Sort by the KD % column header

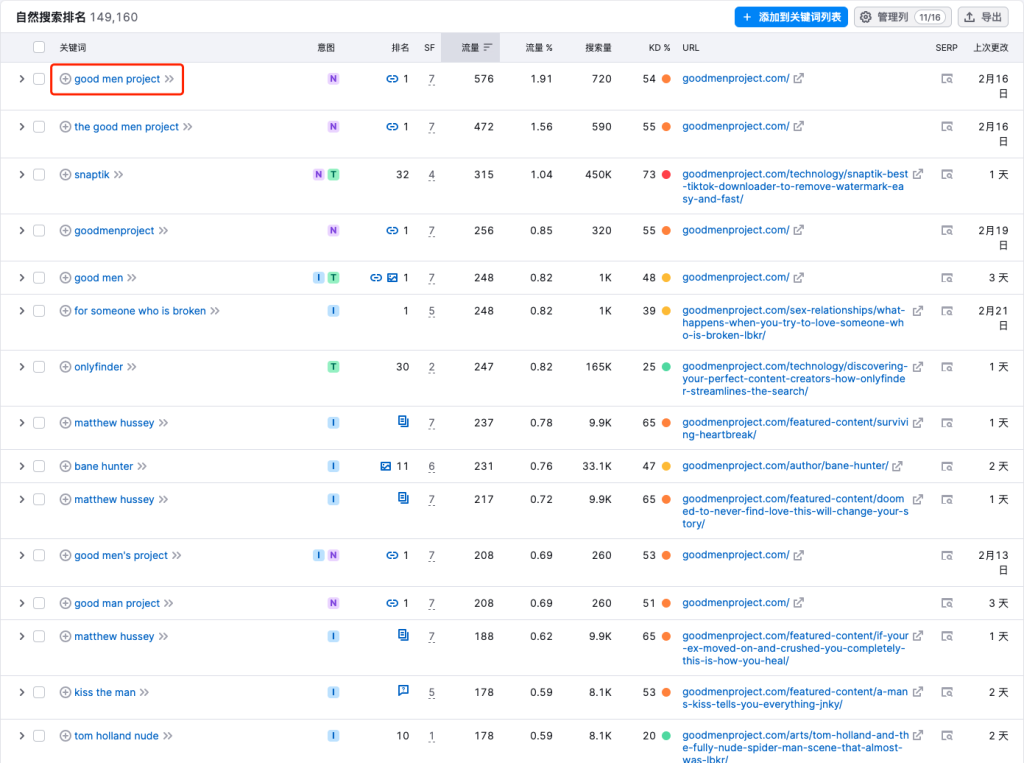coord(659,47)
